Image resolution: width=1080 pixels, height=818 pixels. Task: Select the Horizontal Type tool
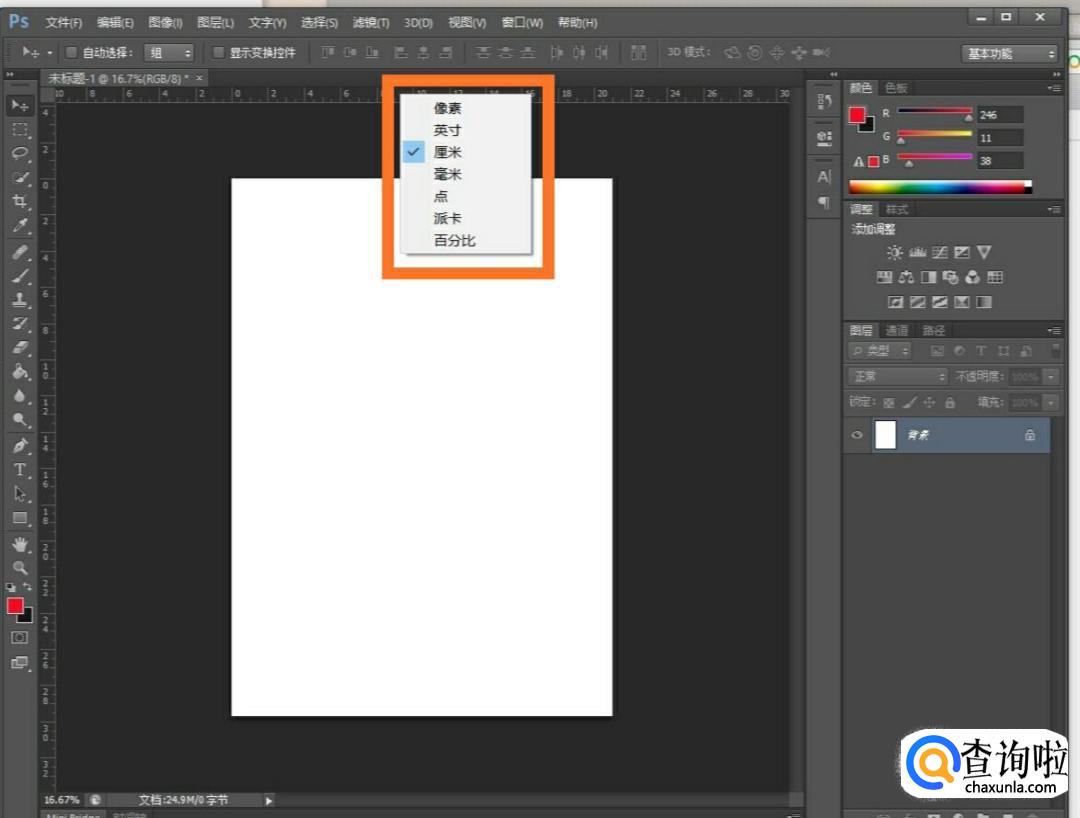(x=19, y=469)
